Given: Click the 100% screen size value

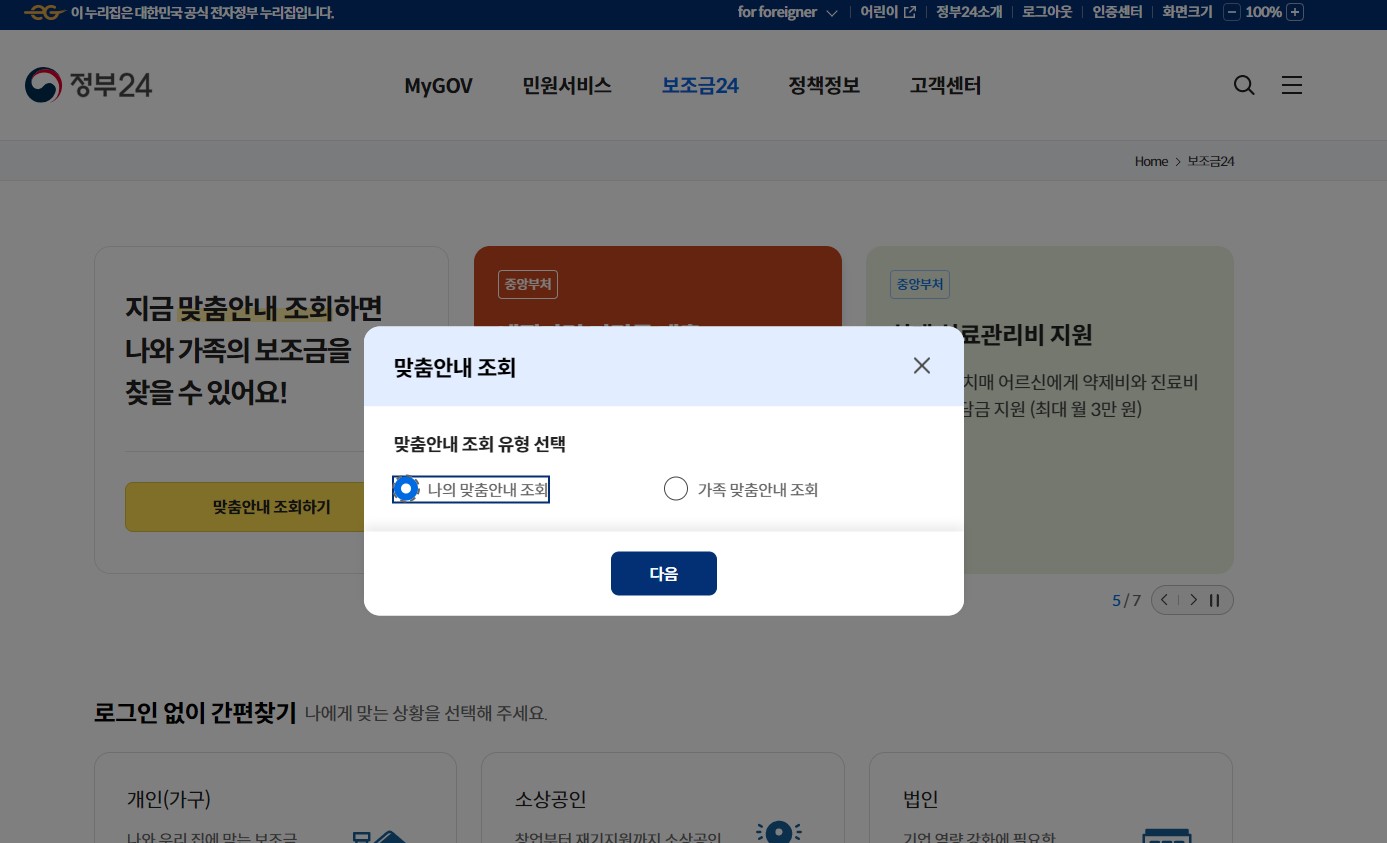Looking at the screenshot, I should point(1264,12).
